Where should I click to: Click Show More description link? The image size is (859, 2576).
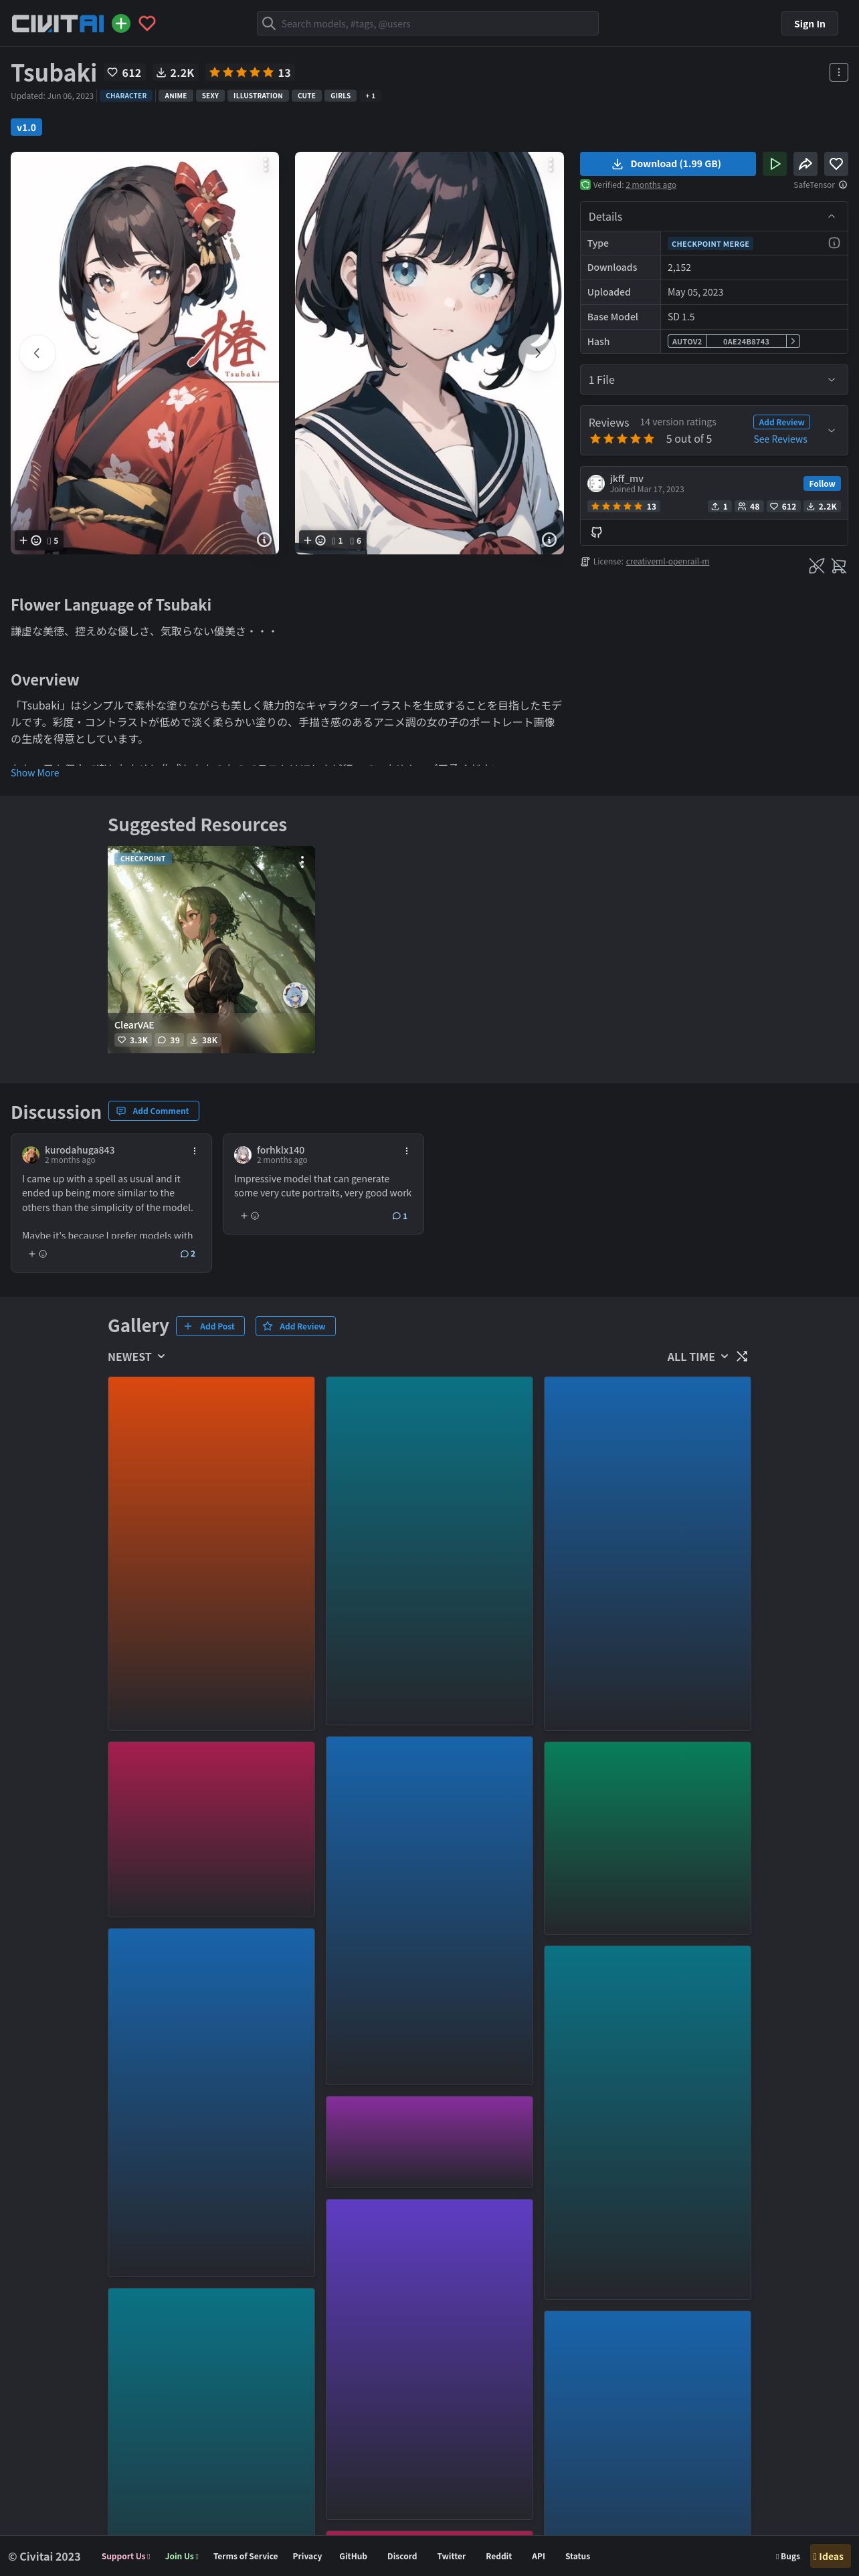click(35, 772)
